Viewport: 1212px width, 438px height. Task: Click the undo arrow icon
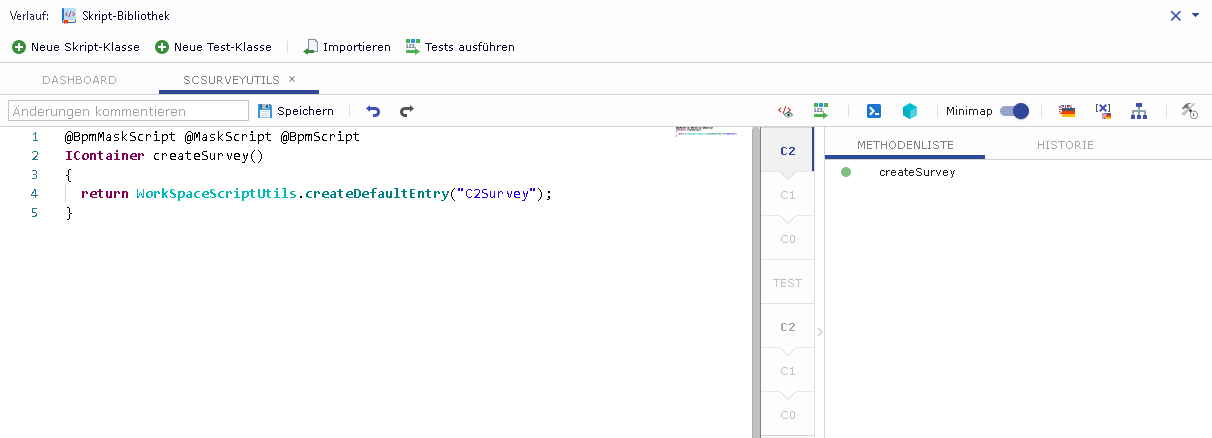click(x=373, y=111)
